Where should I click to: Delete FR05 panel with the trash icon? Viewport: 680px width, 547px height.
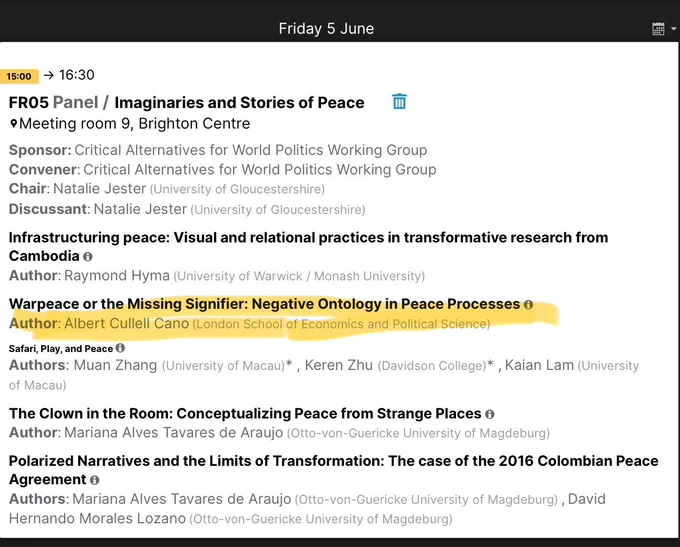tap(399, 102)
